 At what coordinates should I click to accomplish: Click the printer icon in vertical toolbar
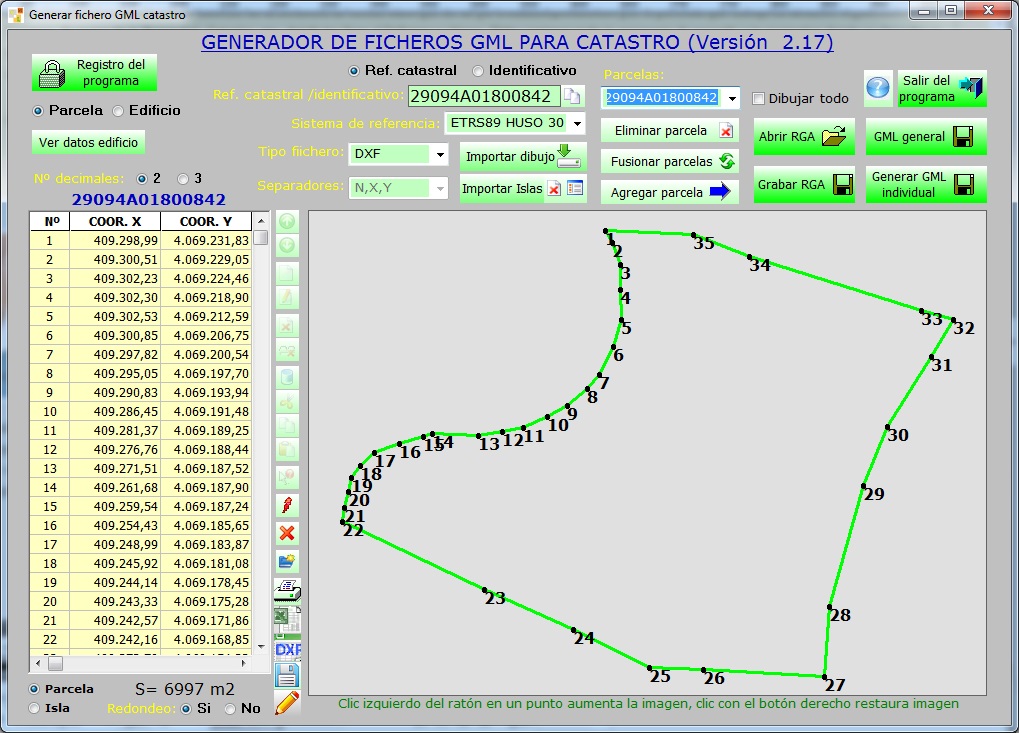coord(287,590)
